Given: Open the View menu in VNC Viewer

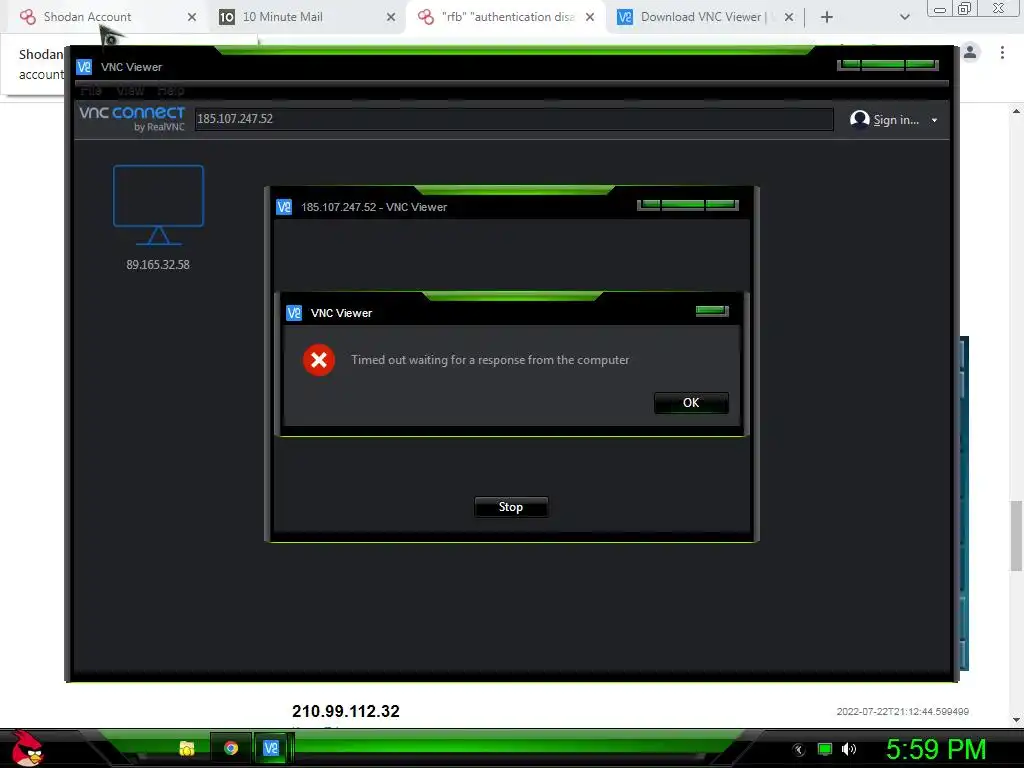Looking at the screenshot, I should coord(130,90).
